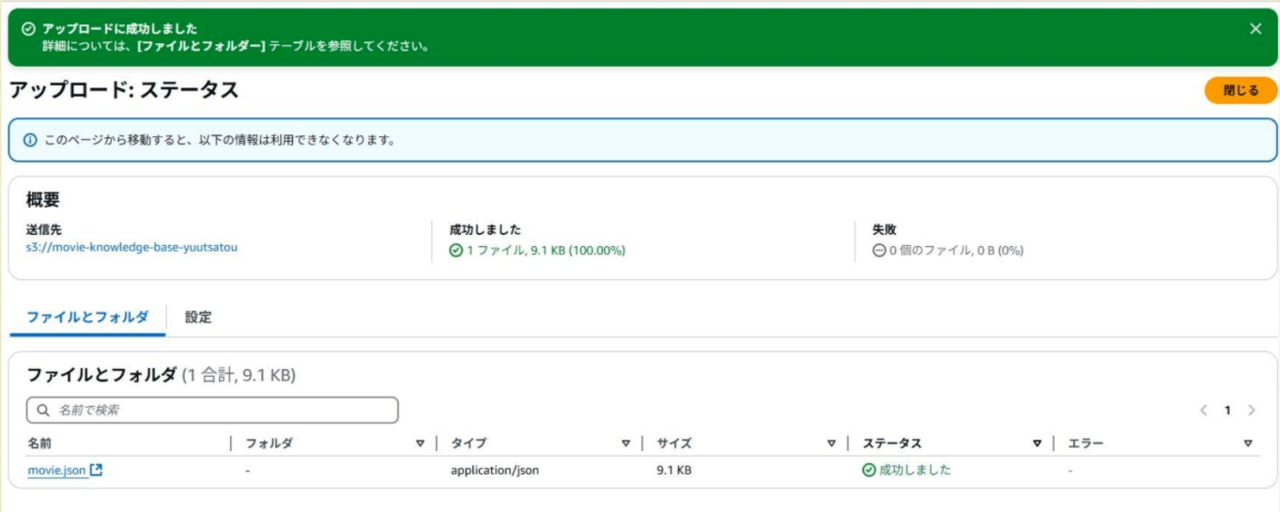This screenshot has height=512, width=1280.
Task: Switch to the 設定 tab
Action: pyautogui.click(x=198, y=317)
